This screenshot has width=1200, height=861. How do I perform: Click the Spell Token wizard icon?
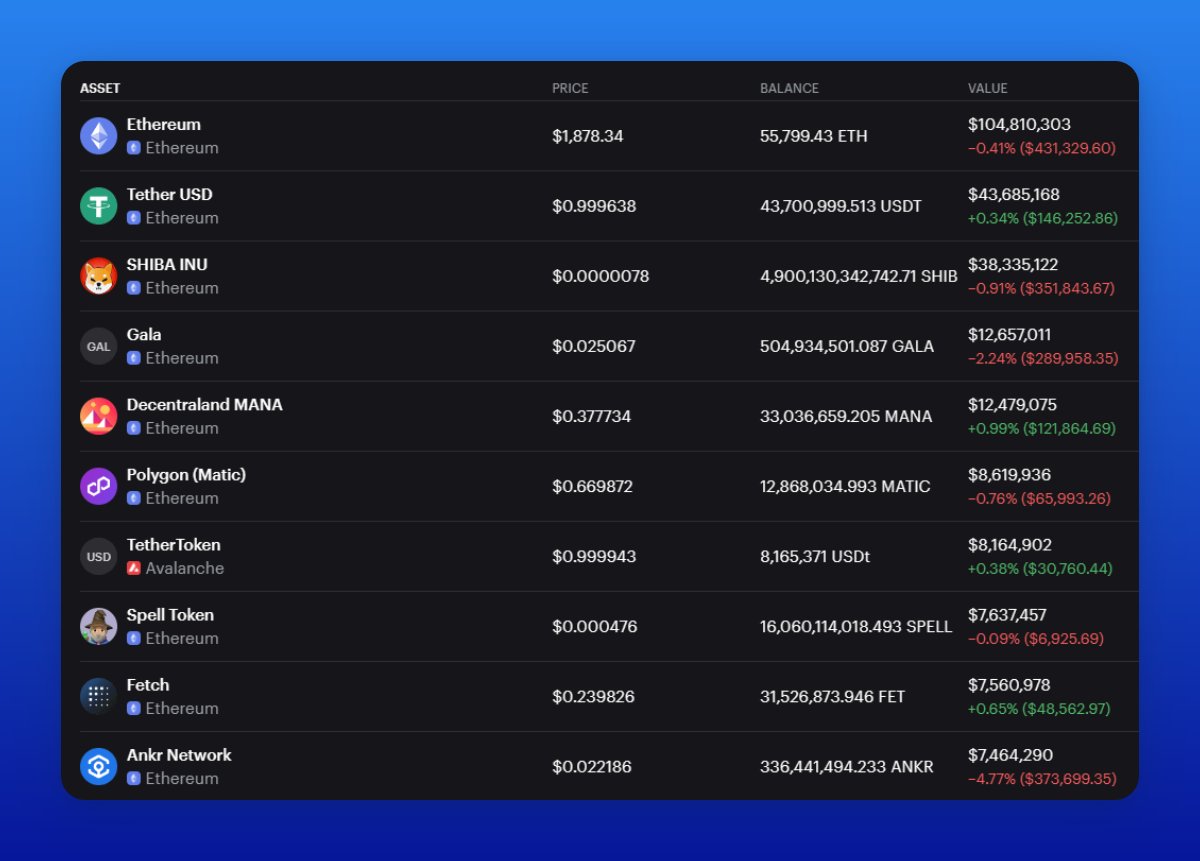[99, 626]
